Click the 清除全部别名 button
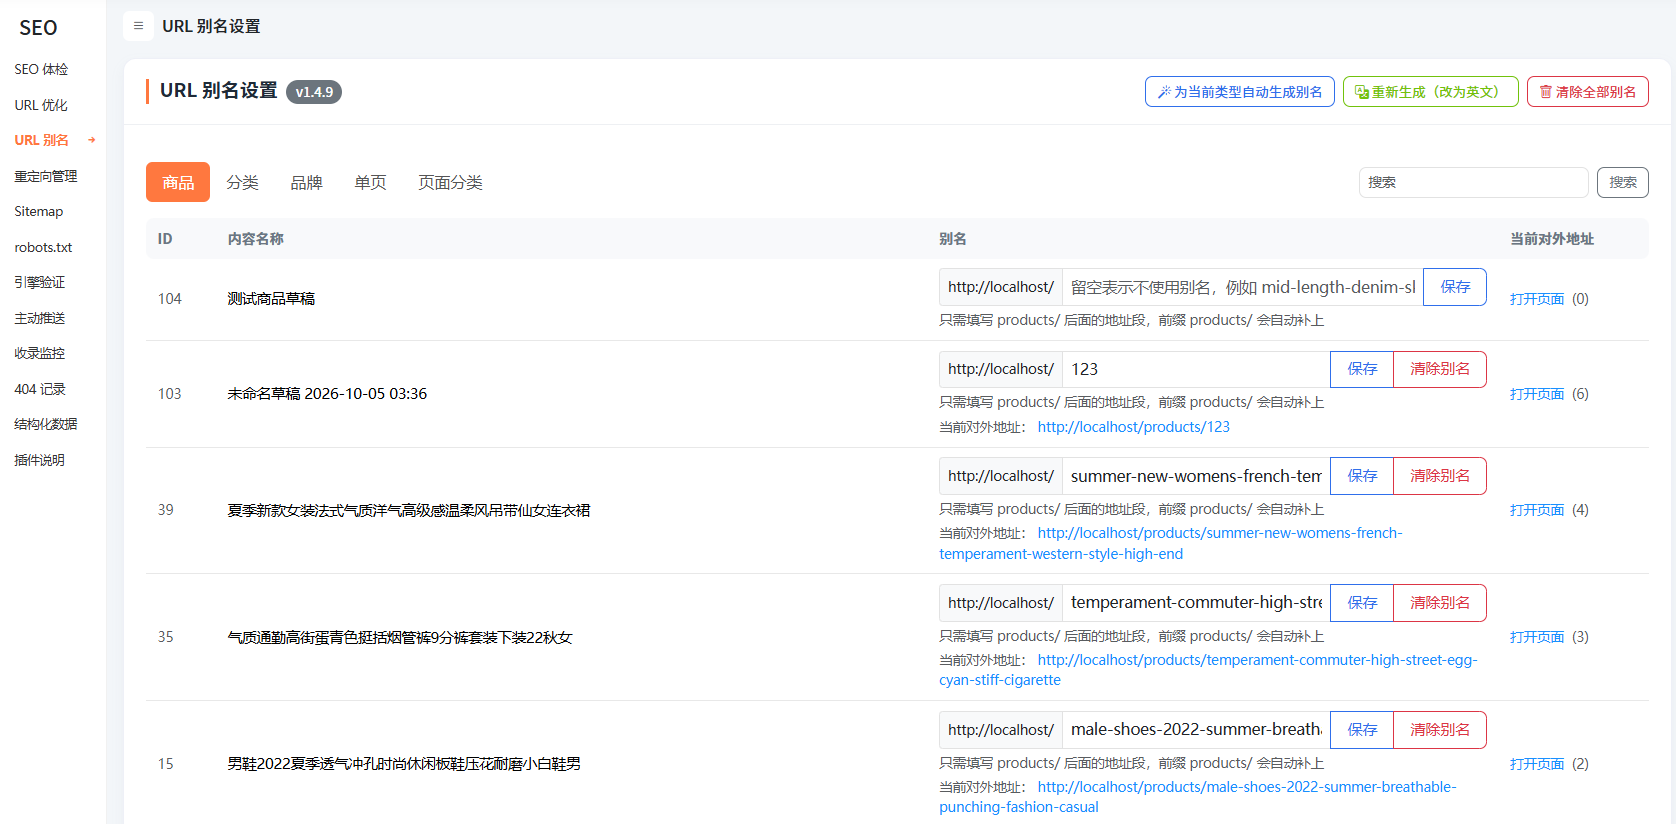Viewport: 1676px width, 824px height. point(1588,92)
